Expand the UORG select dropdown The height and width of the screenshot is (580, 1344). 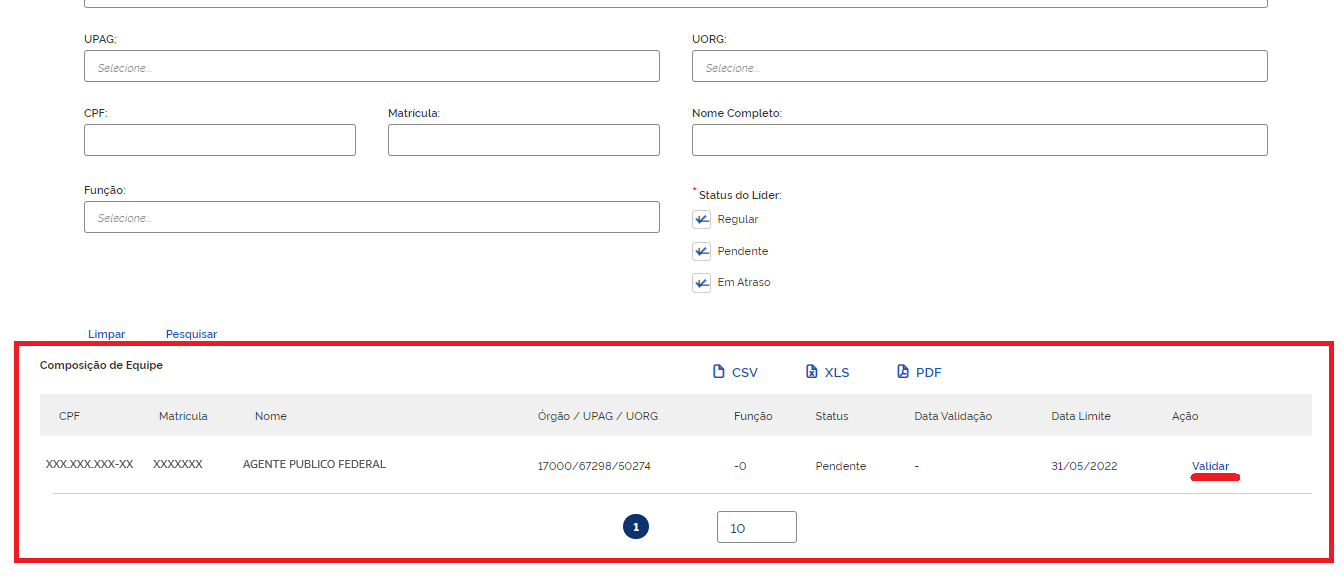pyautogui.click(x=979, y=67)
